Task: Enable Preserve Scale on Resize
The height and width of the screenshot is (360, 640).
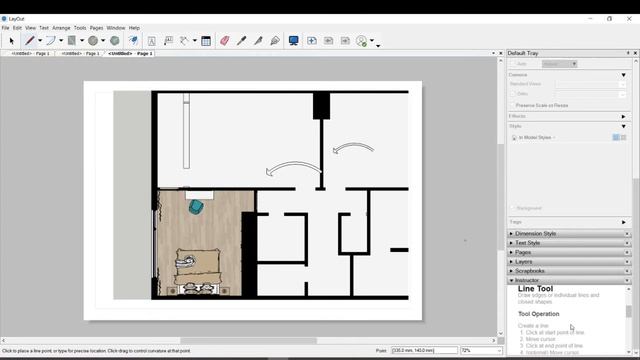Action: pyautogui.click(x=513, y=105)
